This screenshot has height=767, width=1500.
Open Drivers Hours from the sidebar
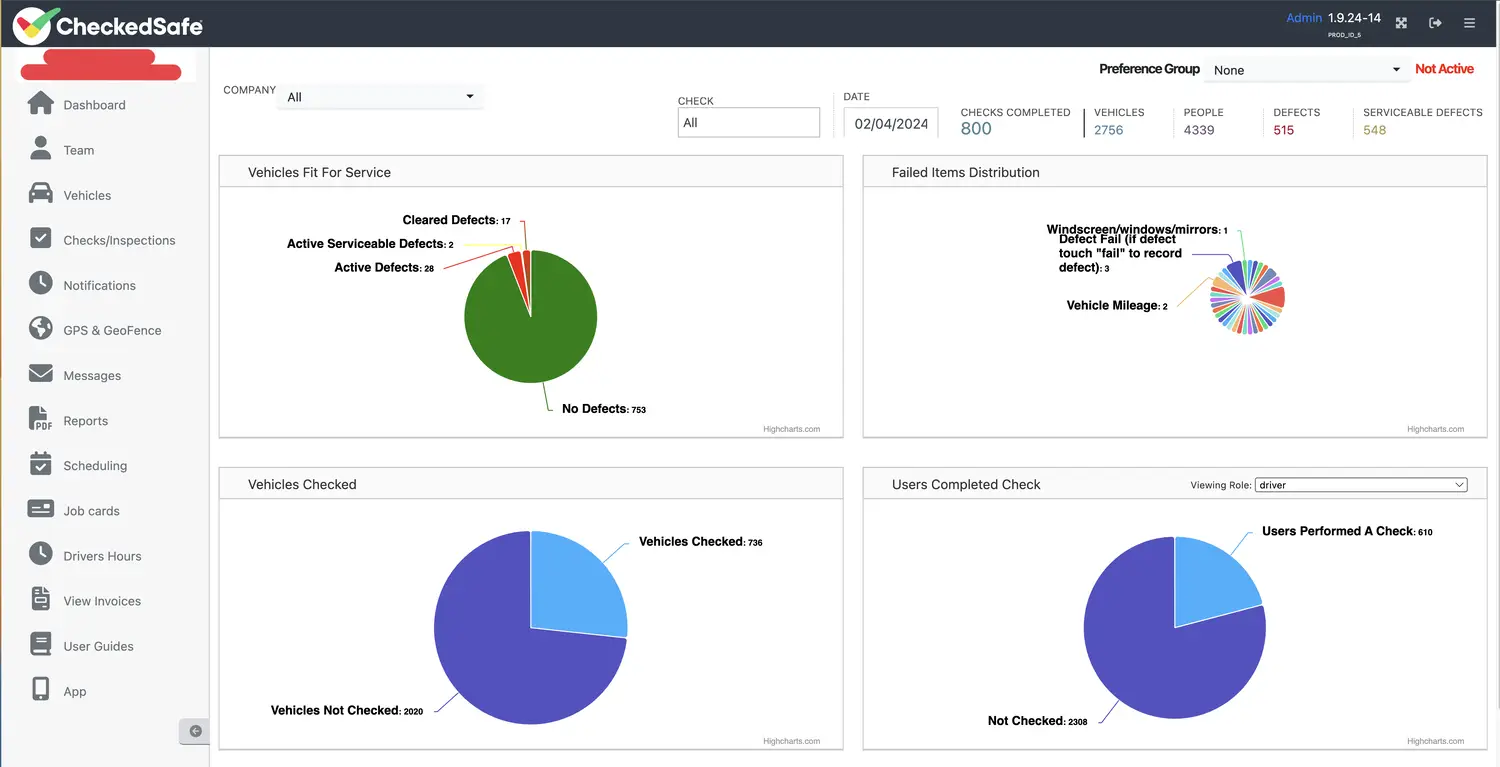pos(102,556)
